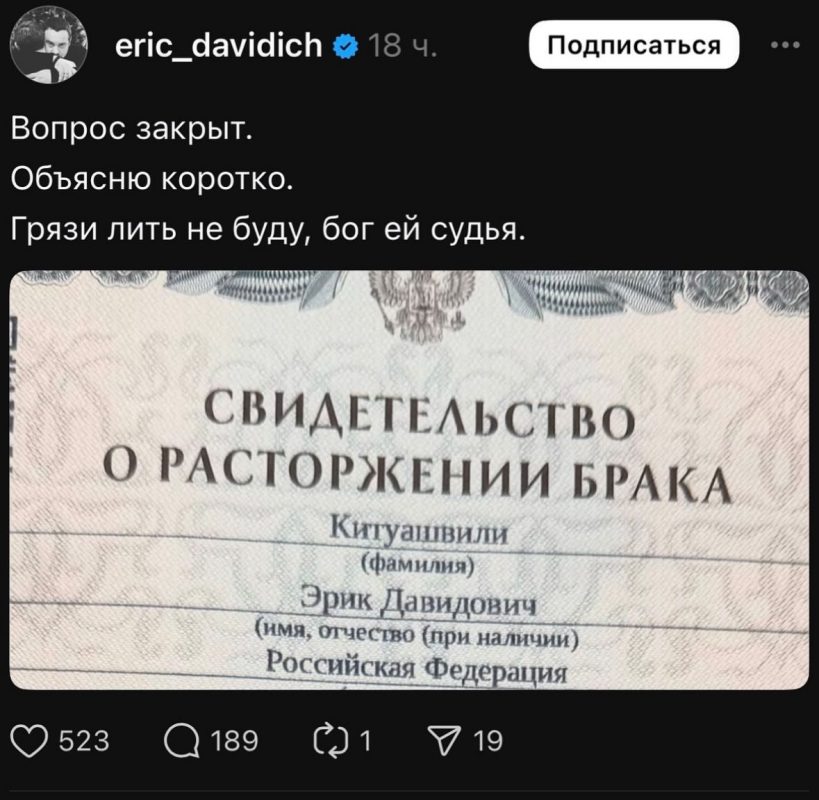This screenshot has width=819, height=800.
Task: View the 189 replies count
Action: click(235, 741)
